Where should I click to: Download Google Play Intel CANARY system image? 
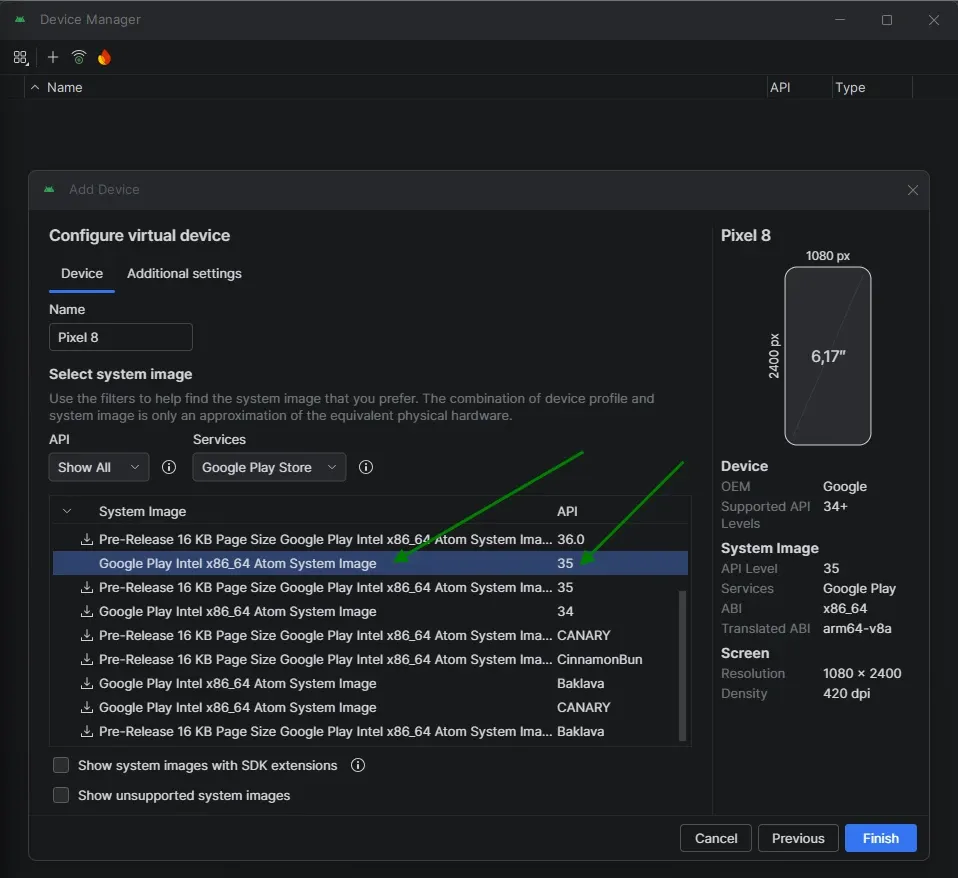87,707
